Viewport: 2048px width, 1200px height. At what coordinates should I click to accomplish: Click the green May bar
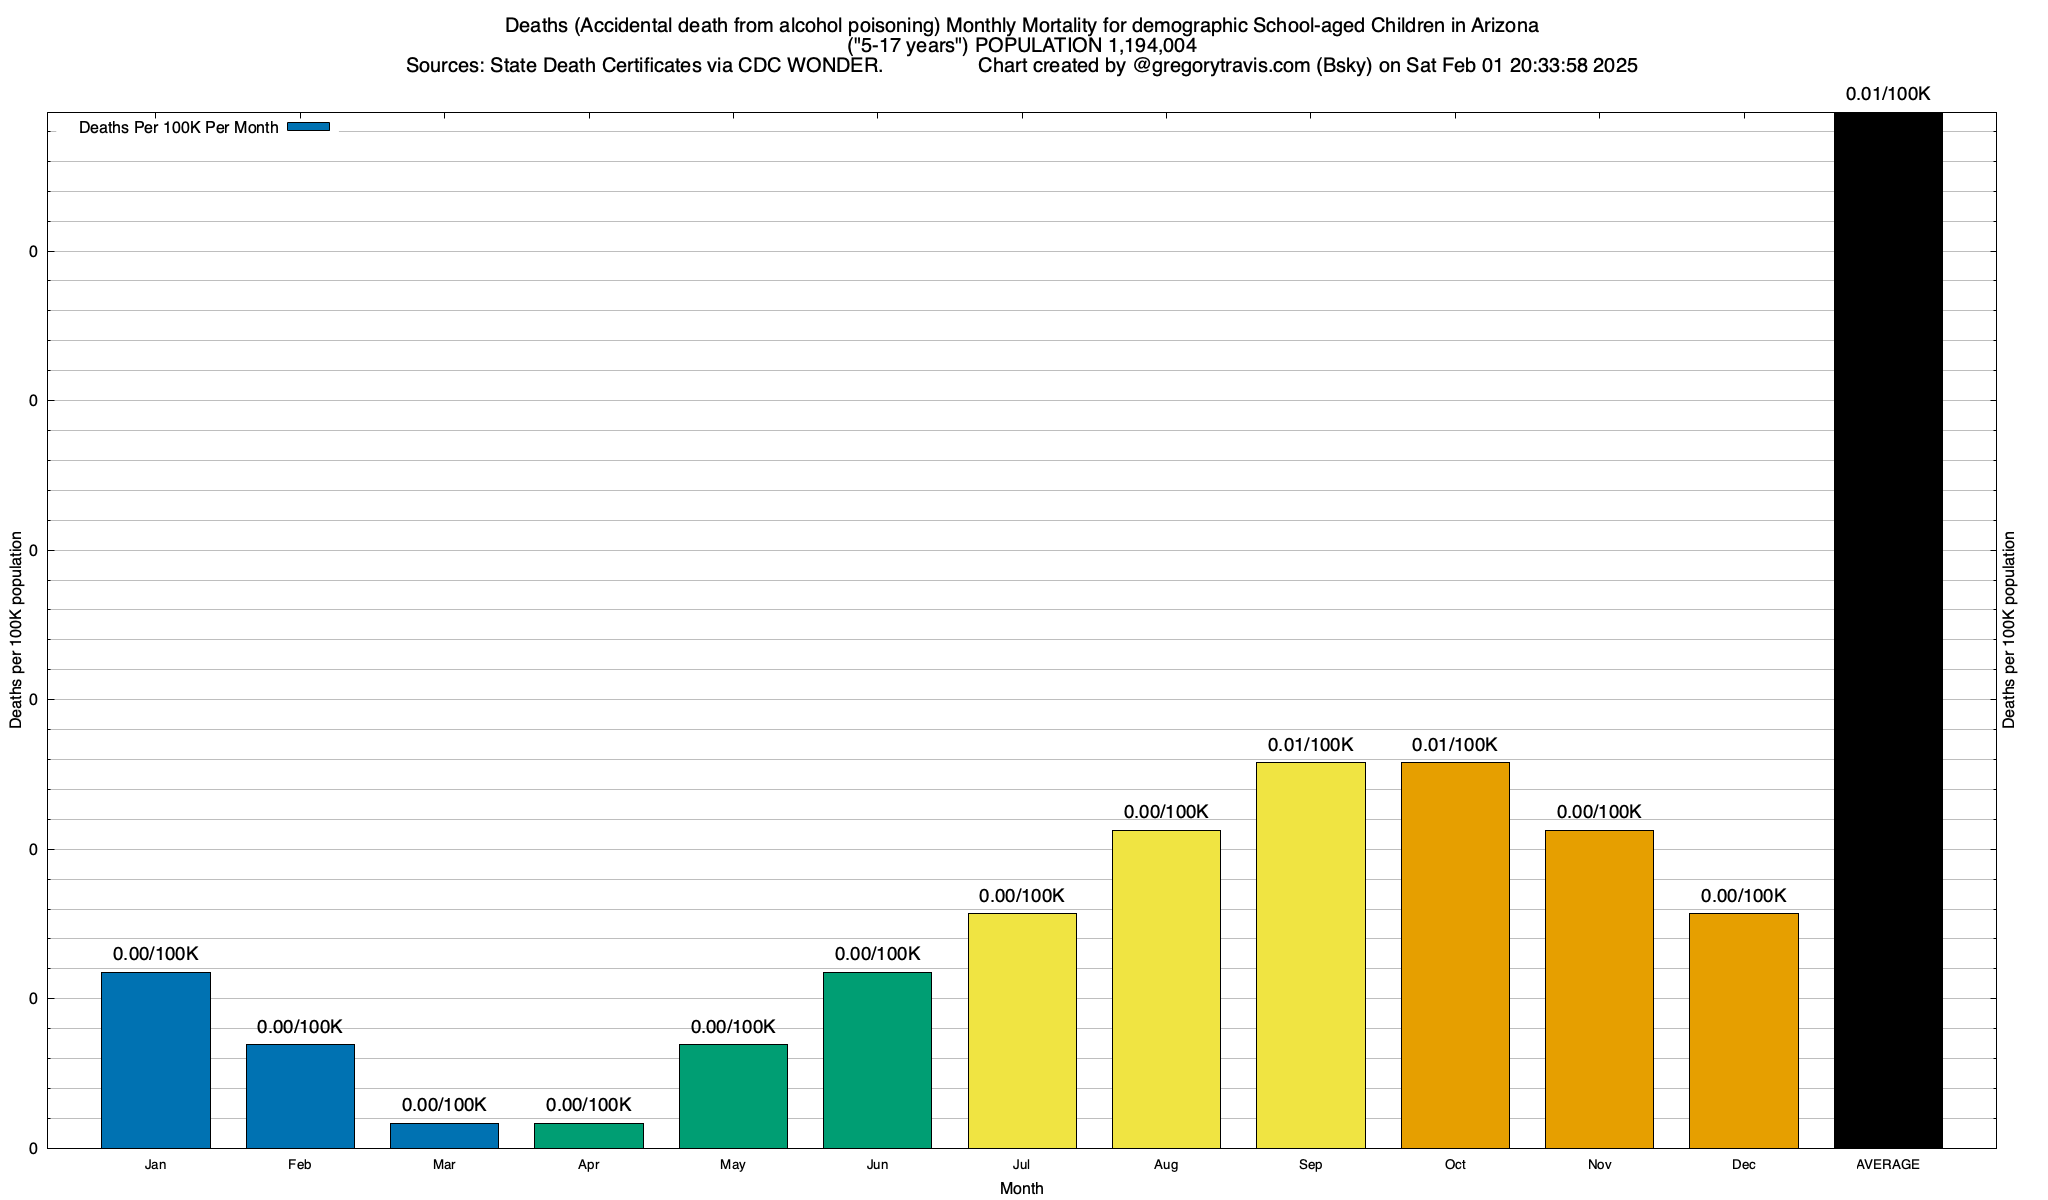(x=733, y=1096)
